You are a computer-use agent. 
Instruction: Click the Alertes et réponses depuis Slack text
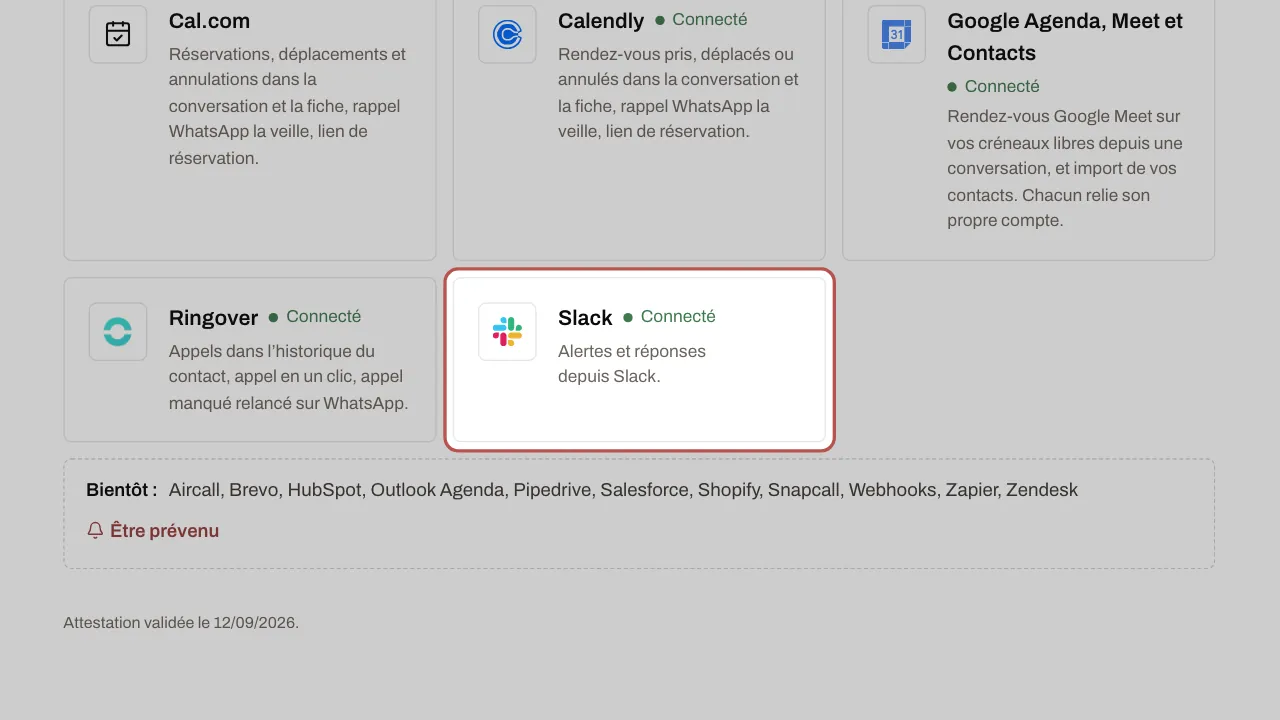[x=632, y=365]
